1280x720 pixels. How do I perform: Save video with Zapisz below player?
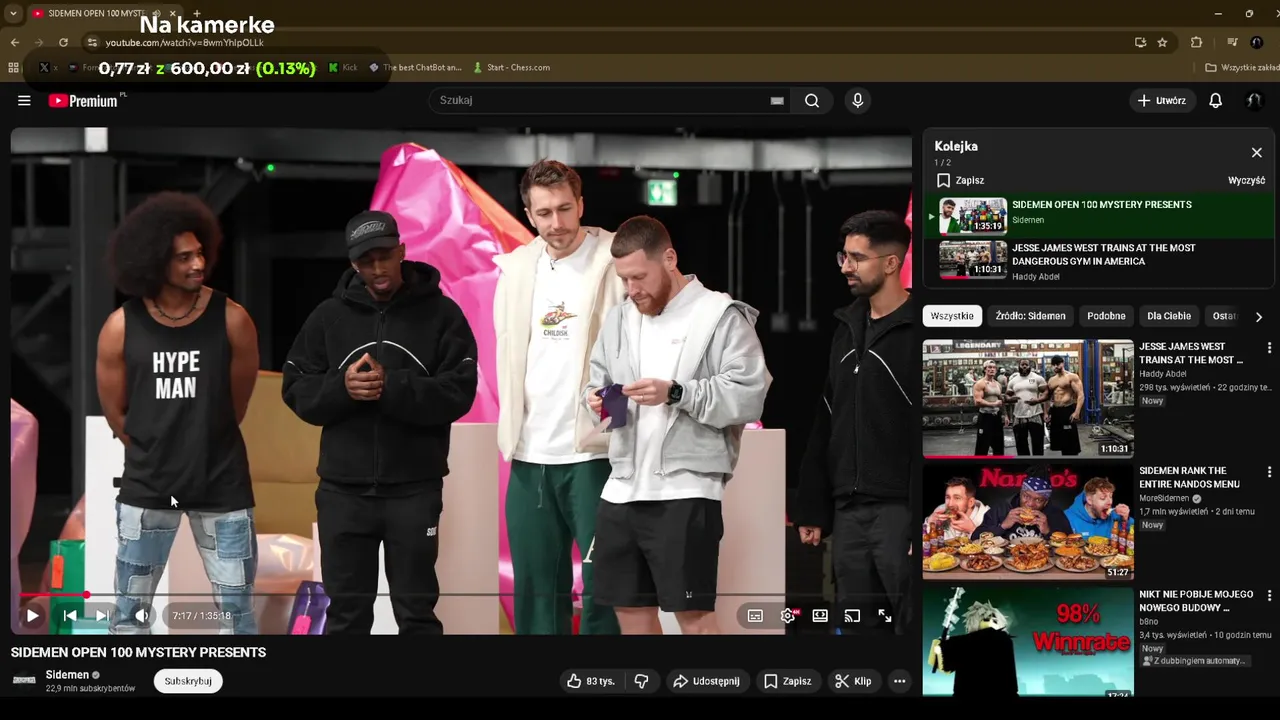(787, 681)
